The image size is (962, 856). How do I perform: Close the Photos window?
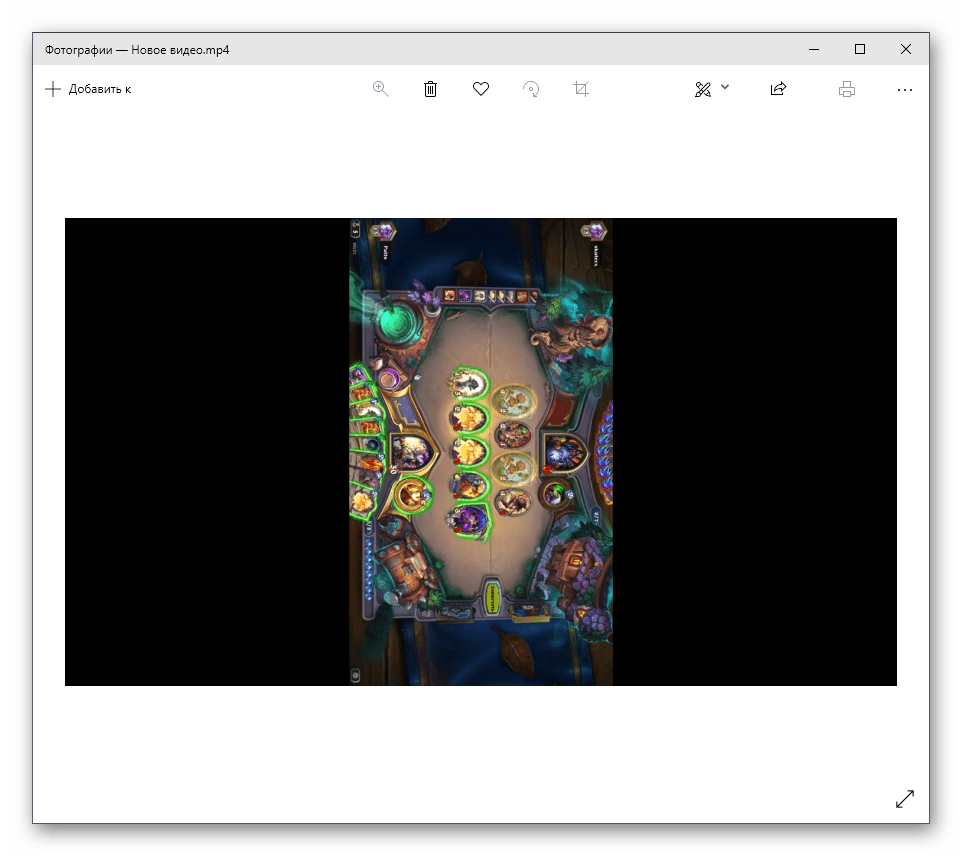pos(905,49)
